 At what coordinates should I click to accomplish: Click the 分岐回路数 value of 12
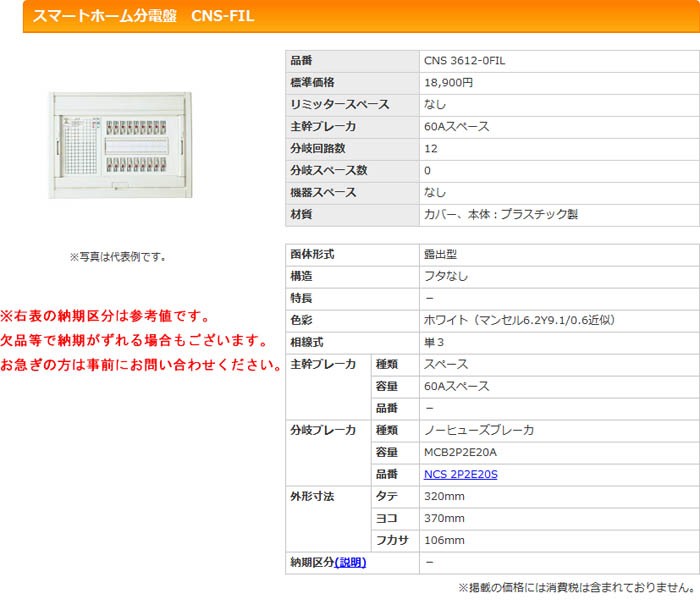coord(431,148)
